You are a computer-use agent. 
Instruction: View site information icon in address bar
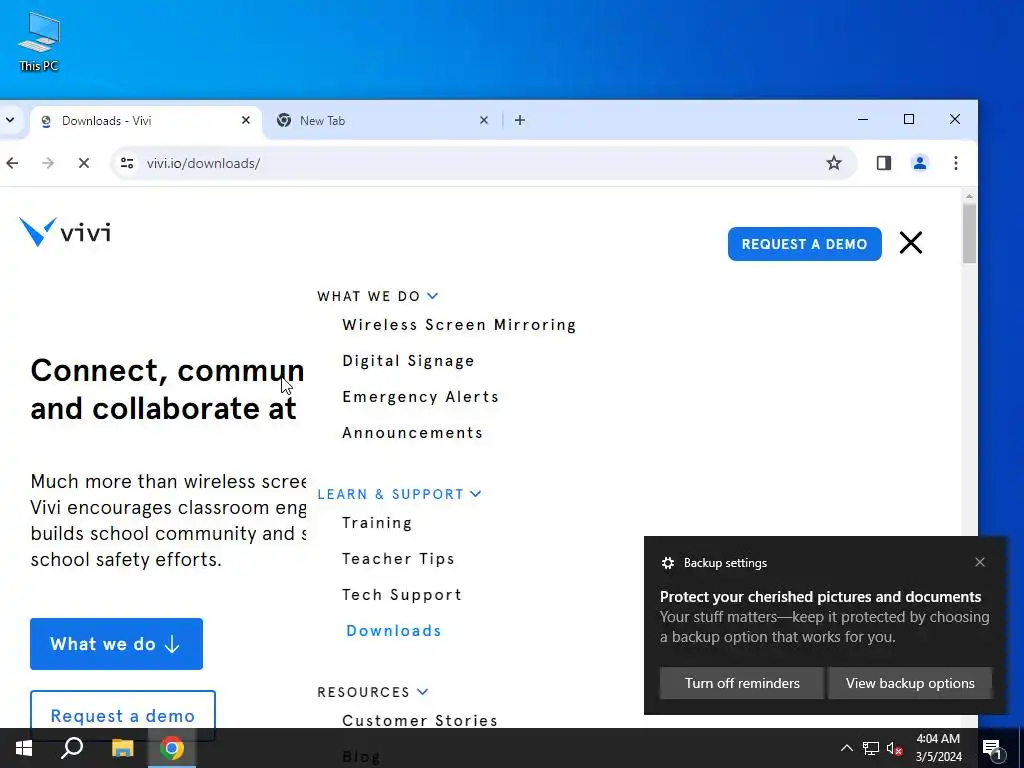(x=127, y=163)
